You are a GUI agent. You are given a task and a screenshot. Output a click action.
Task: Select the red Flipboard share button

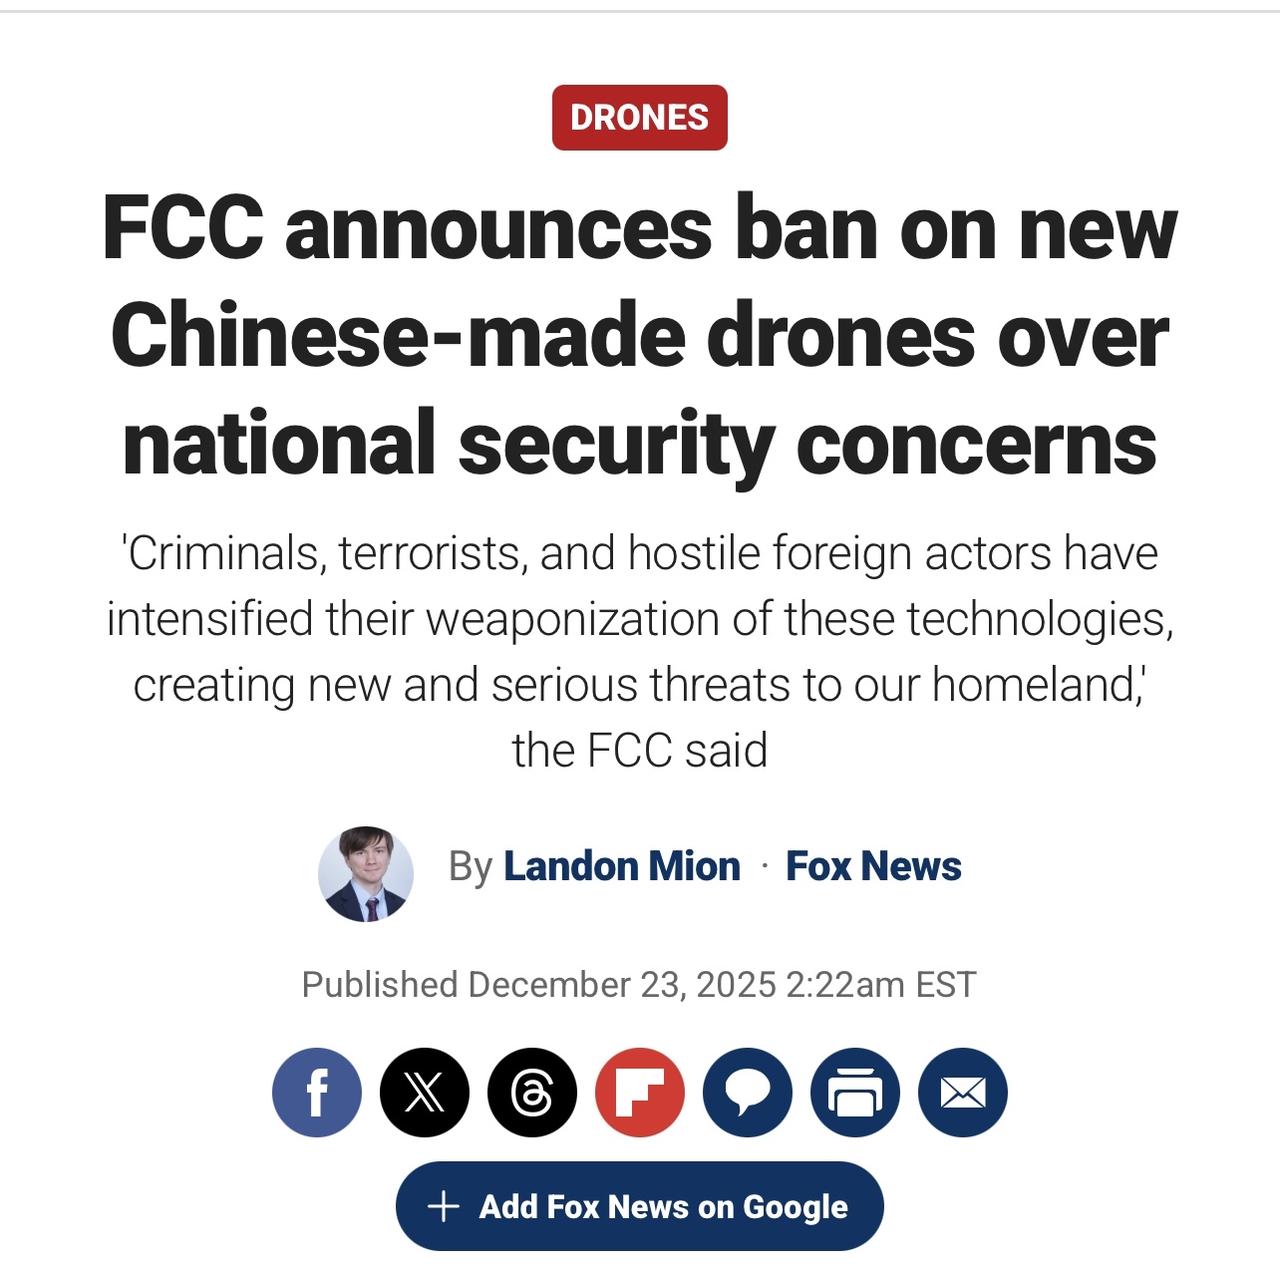[638, 1091]
